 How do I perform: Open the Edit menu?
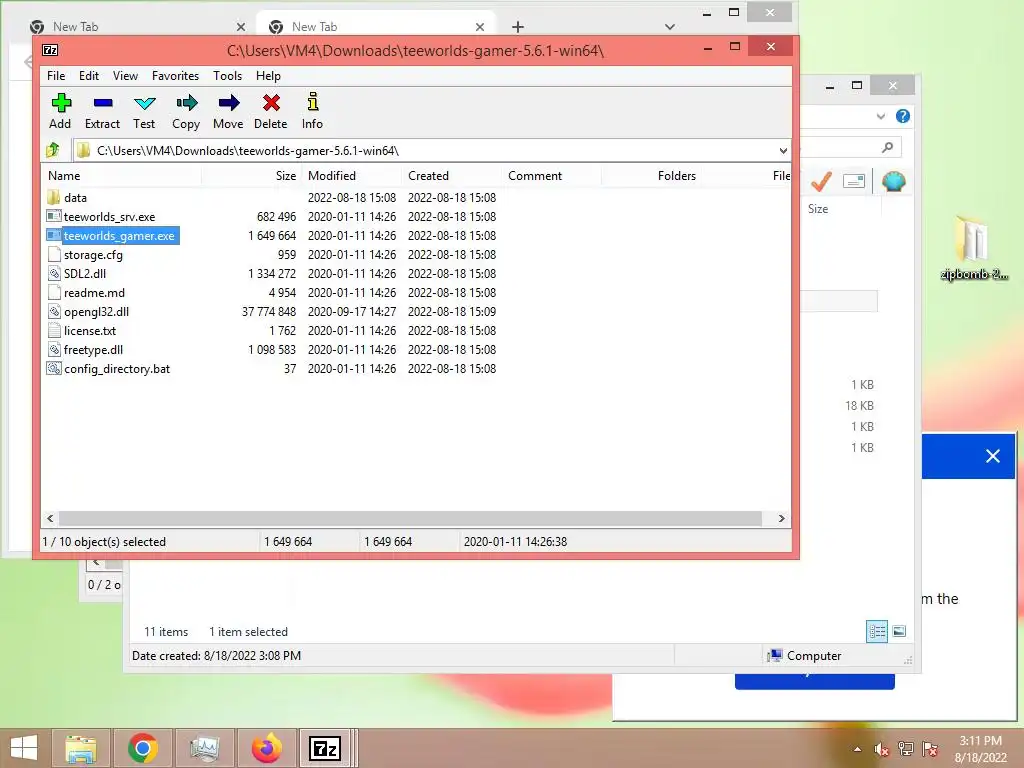point(89,76)
